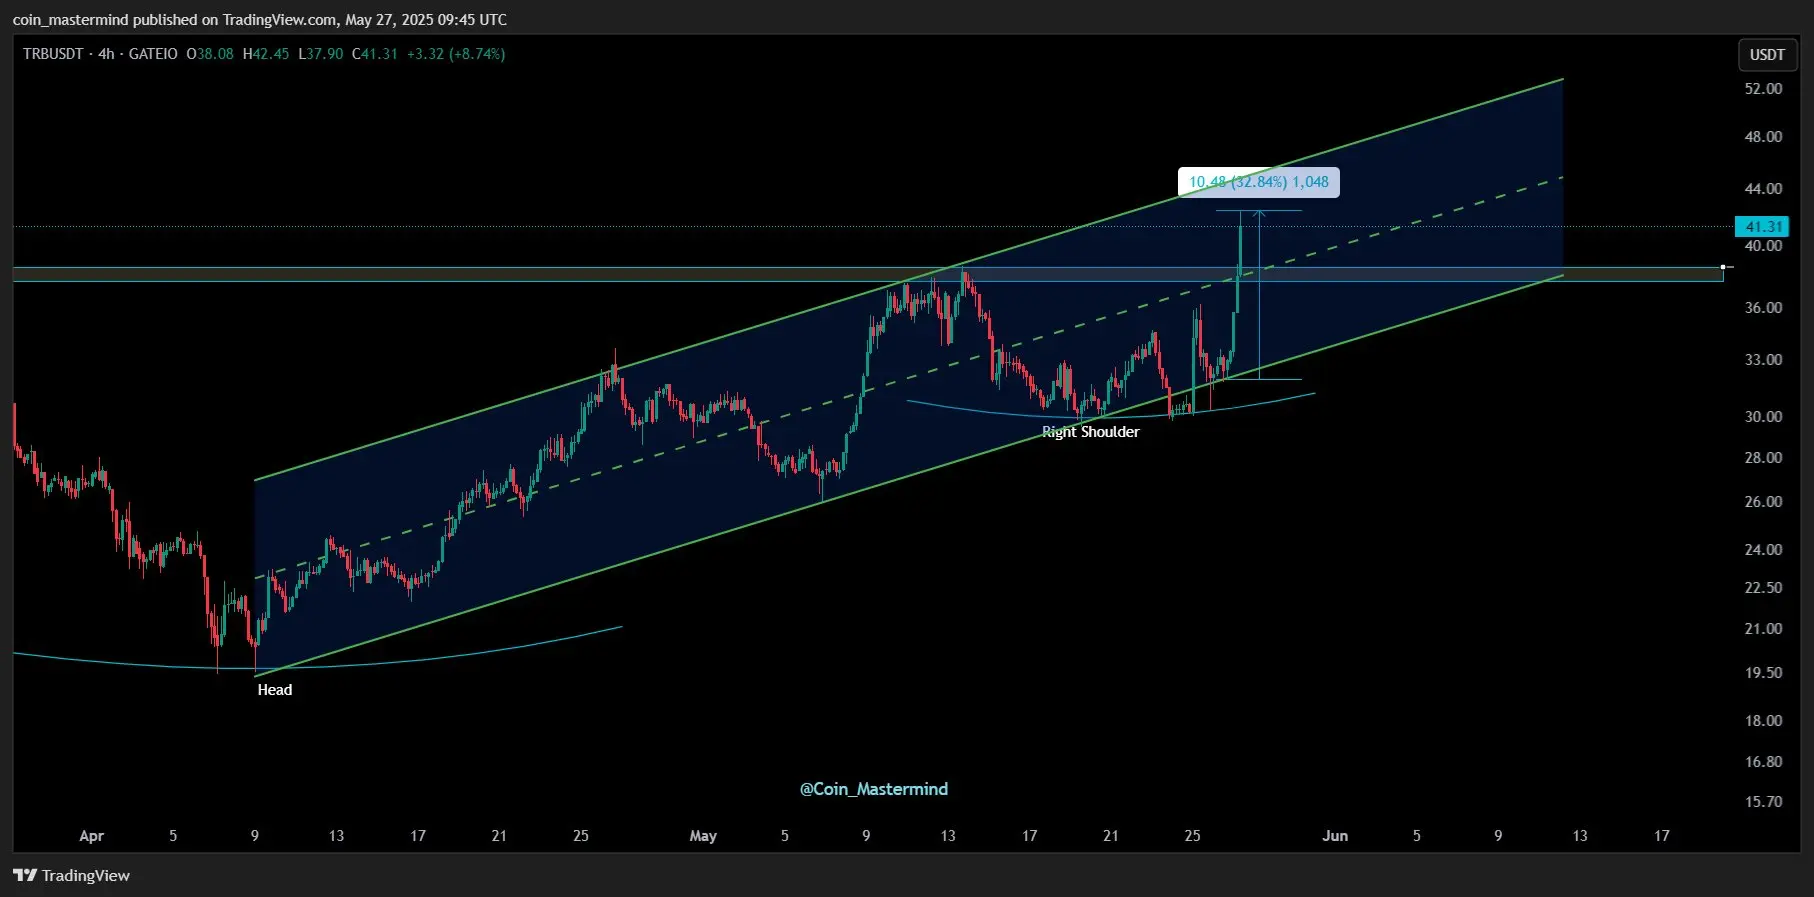The image size is (1814, 897).
Task: Click the Head annotation text
Action: [x=275, y=690]
